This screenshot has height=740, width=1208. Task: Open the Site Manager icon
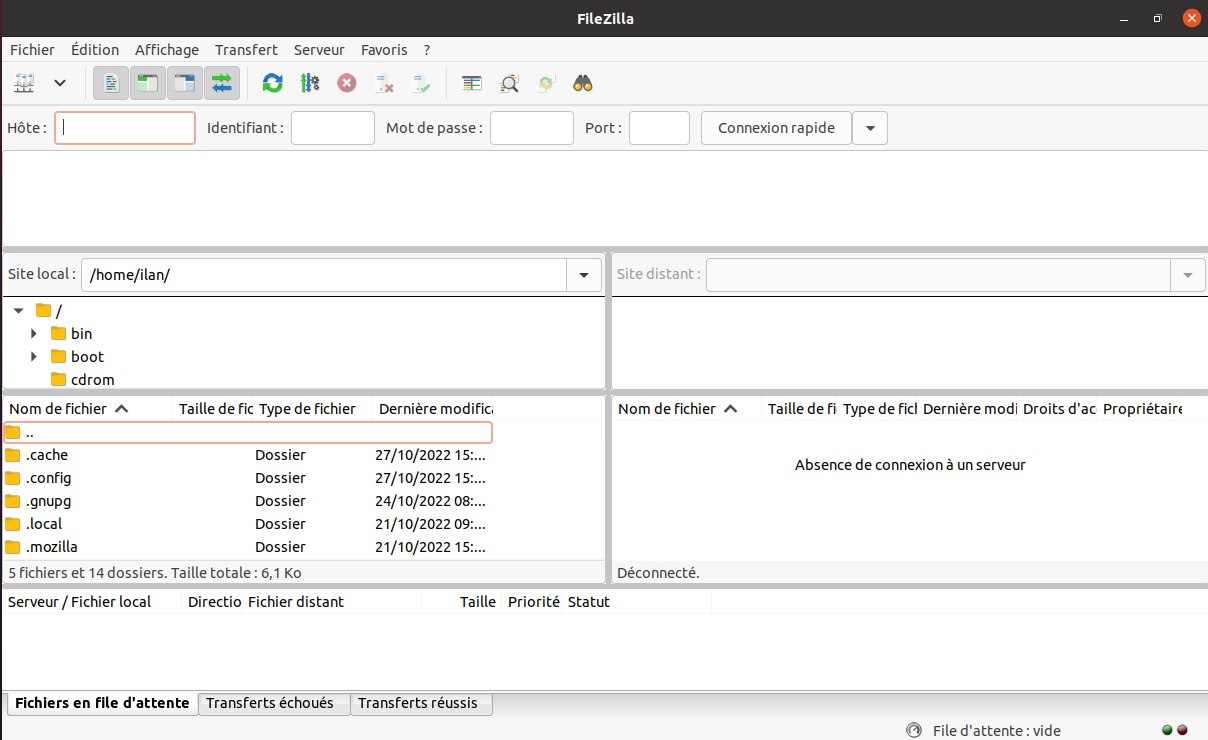[x=24, y=83]
